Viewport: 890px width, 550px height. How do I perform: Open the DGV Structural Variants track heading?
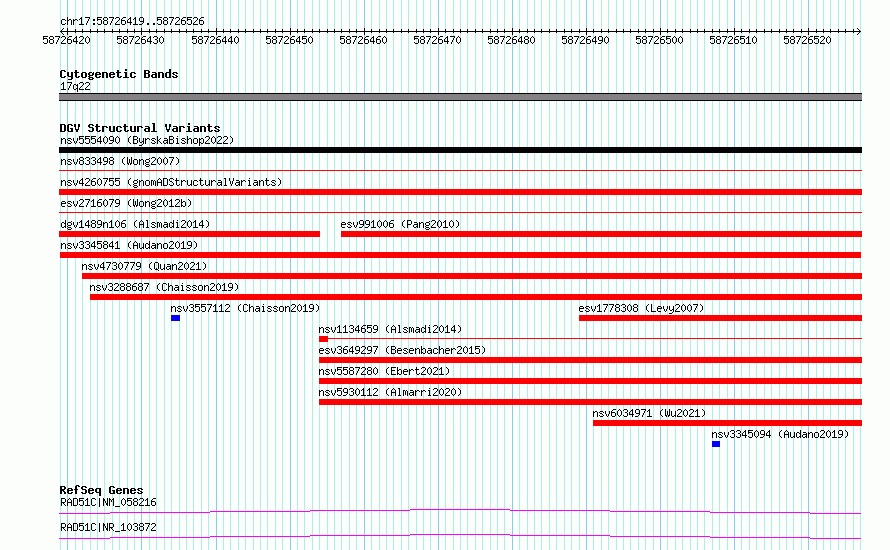[x=140, y=128]
